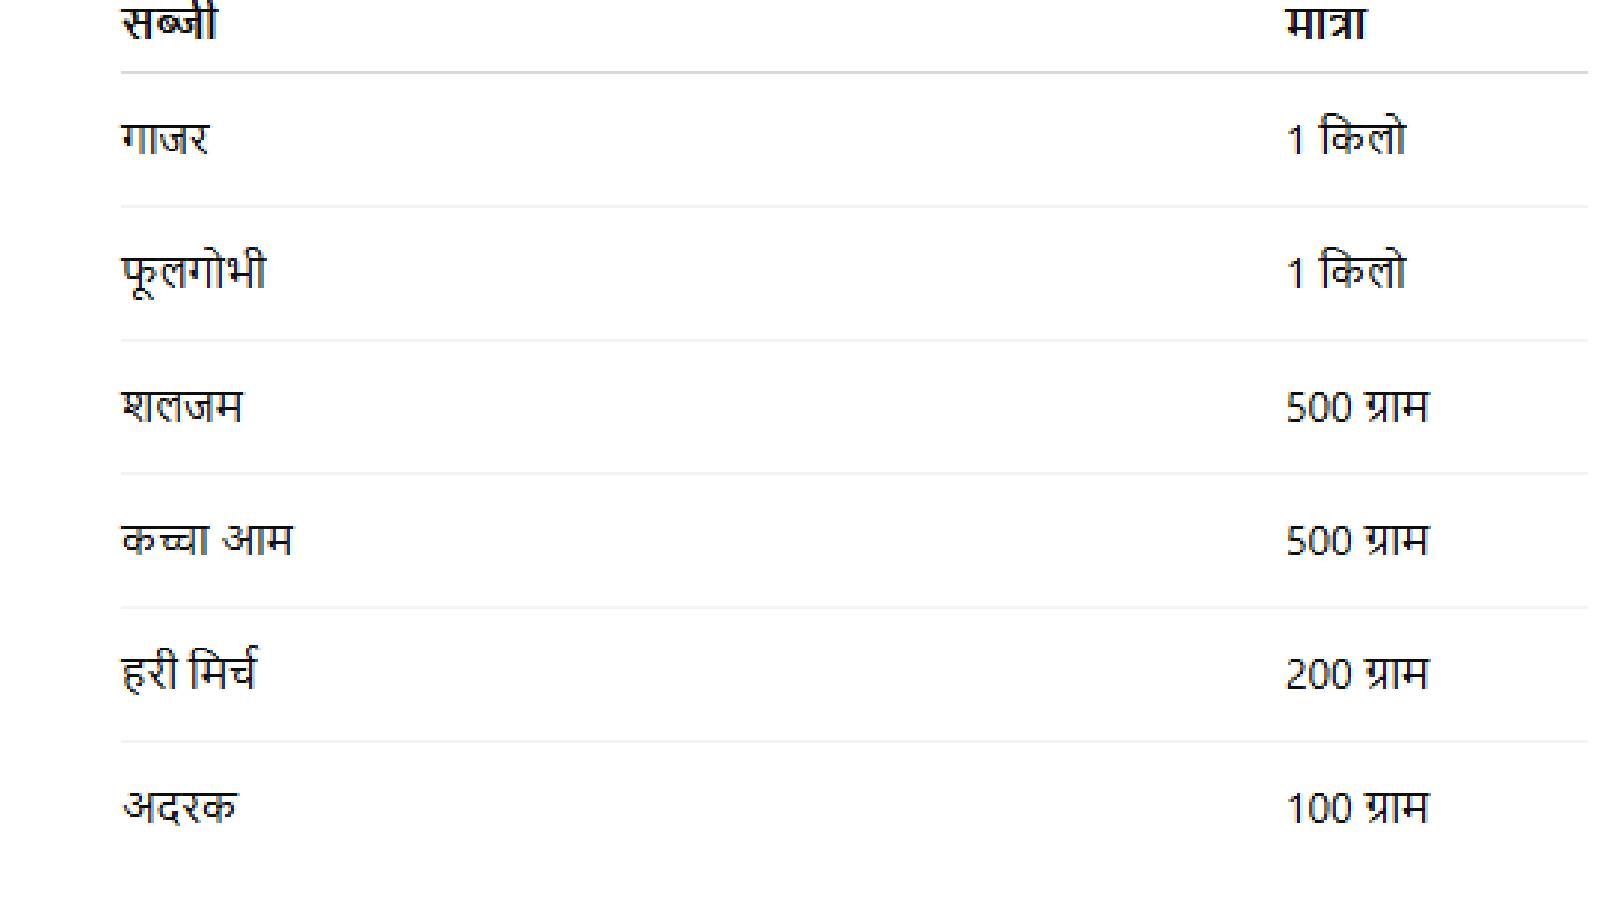Viewport: 1600px width, 900px height.
Task: Select the कच्चा आम cell
Action: 206,541
